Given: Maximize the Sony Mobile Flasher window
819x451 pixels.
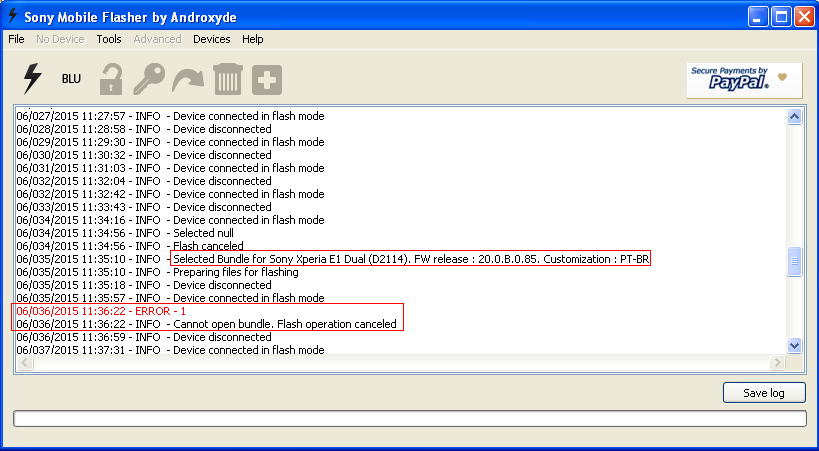Looking at the screenshot, I should 781,17.
